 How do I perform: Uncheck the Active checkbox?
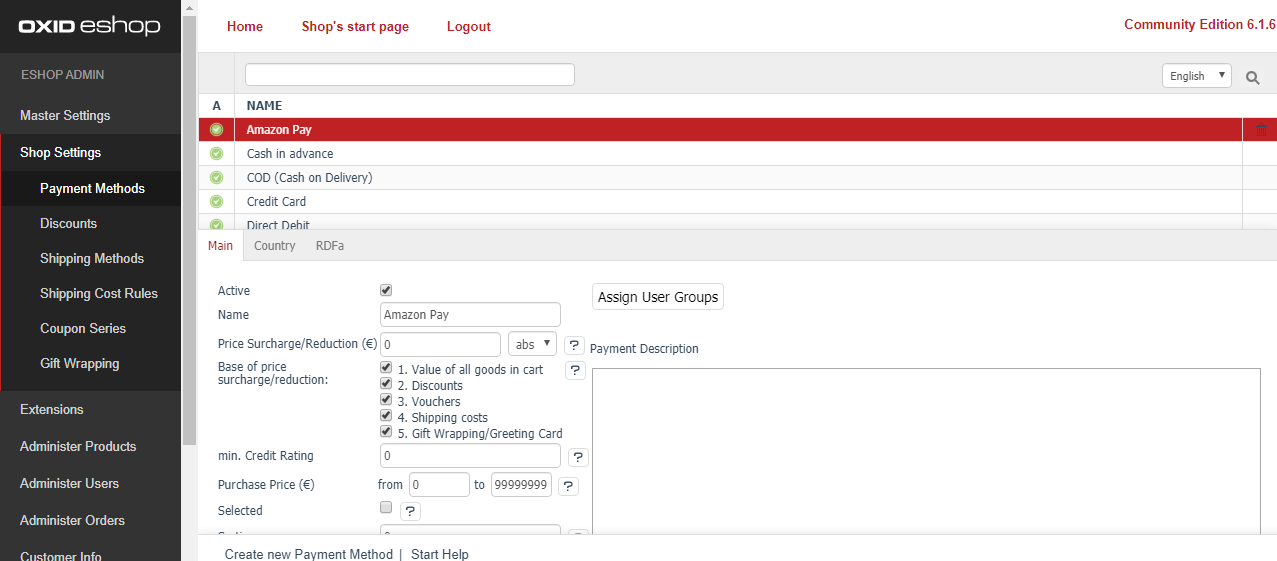pos(386,290)
